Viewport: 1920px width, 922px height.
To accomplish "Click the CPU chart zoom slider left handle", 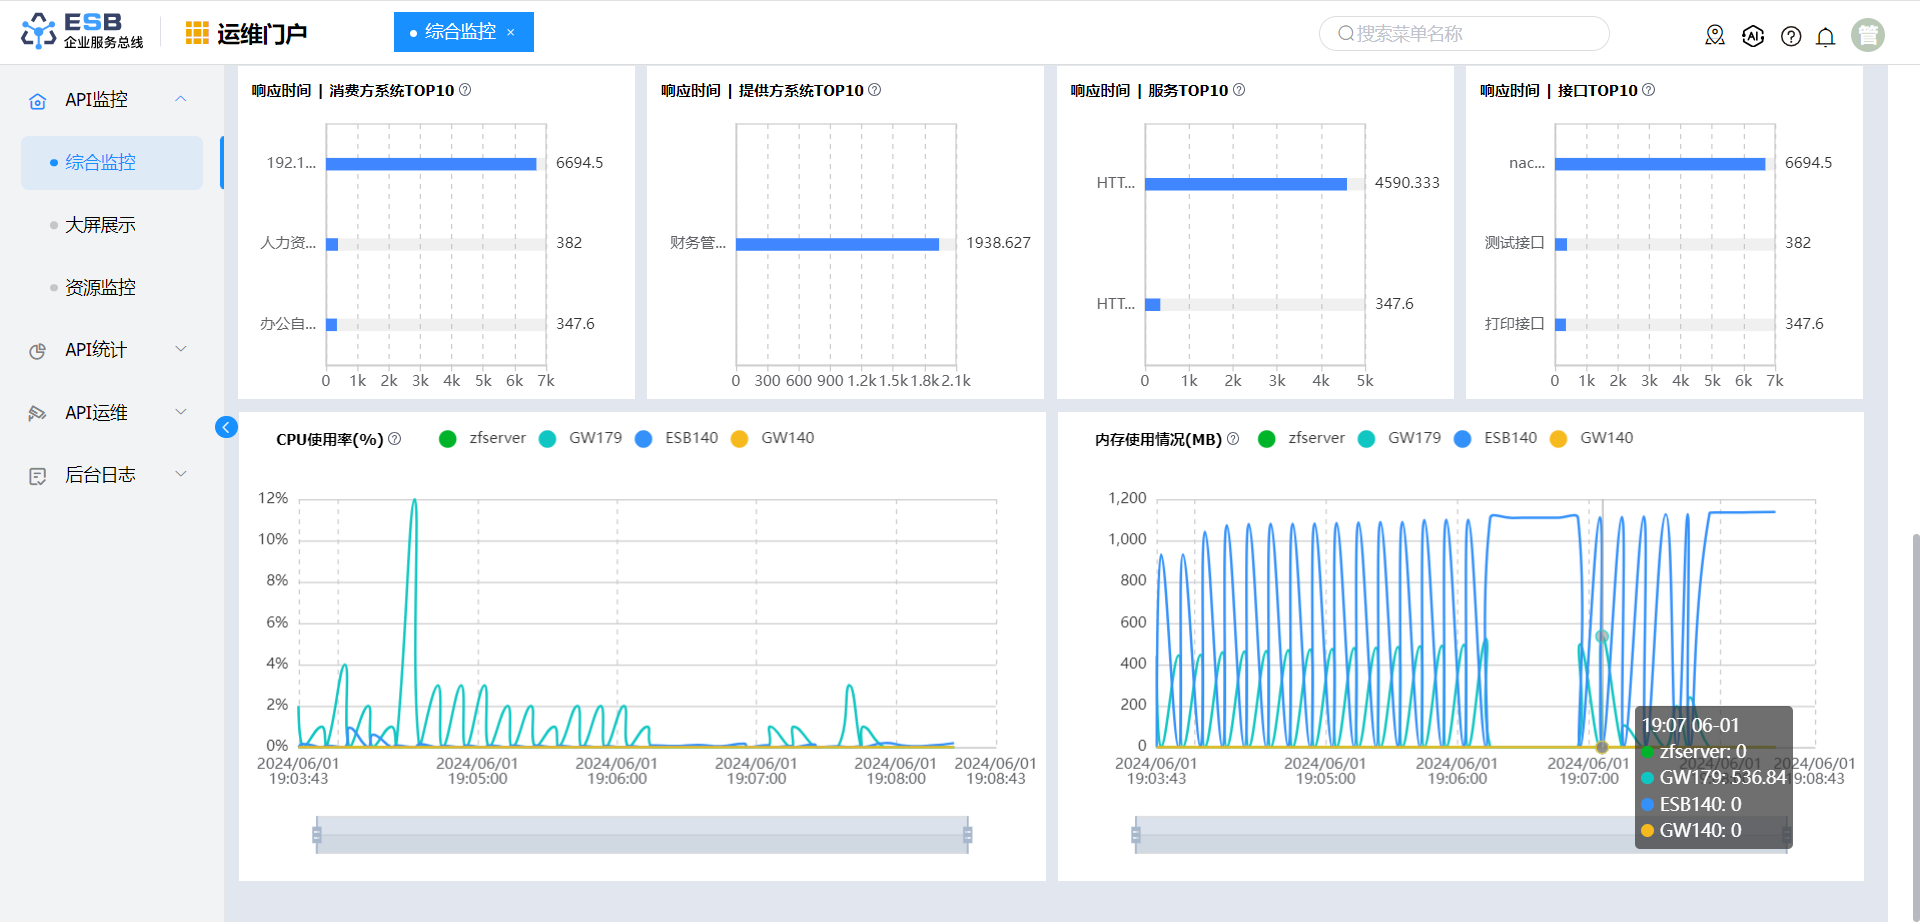I will (x=317, y=835).
